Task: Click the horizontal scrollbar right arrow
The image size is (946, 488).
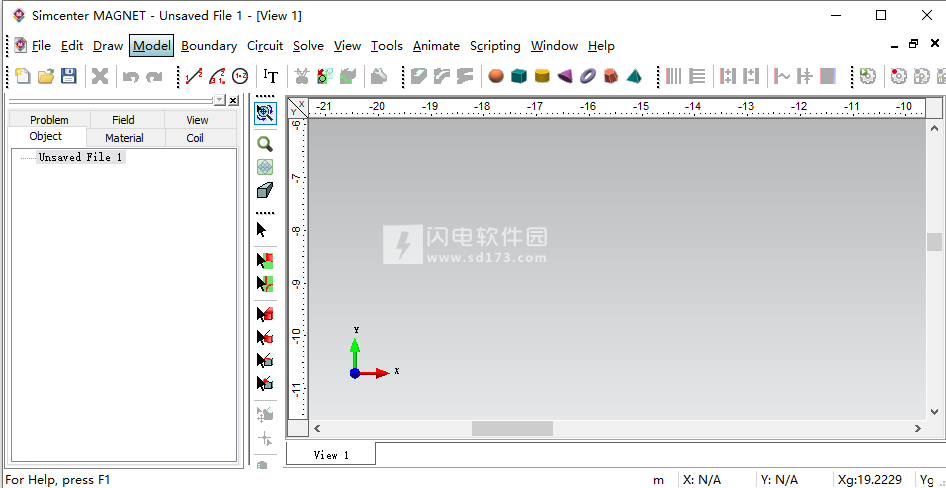Action: (918, 428)
